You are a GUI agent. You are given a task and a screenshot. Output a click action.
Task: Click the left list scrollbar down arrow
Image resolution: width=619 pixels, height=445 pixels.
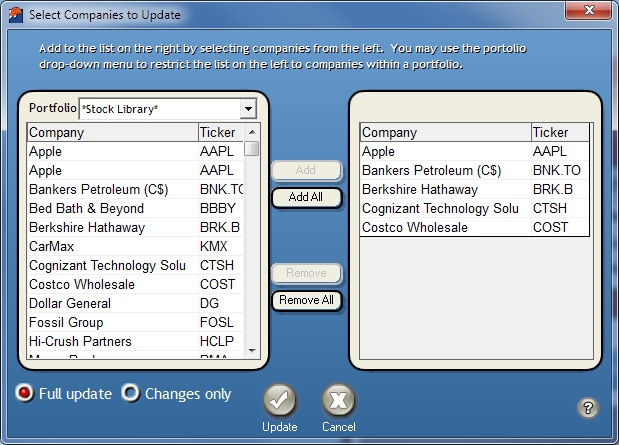[x=252, y=350]
